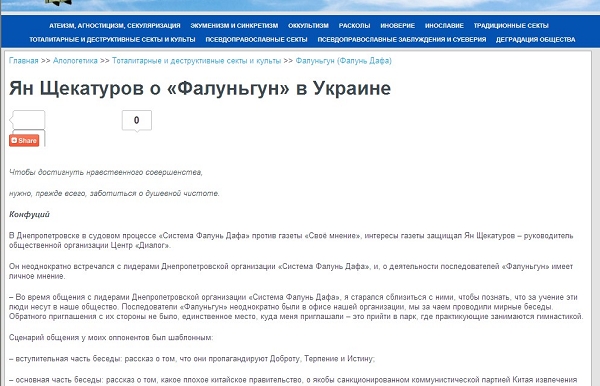The height and width of the screenshot is (386, 600).
Task: Follow the Фалуньгун (Фалунь Дафа) breadcrumb
Action: pyautogui.click(x=344, y=60)
